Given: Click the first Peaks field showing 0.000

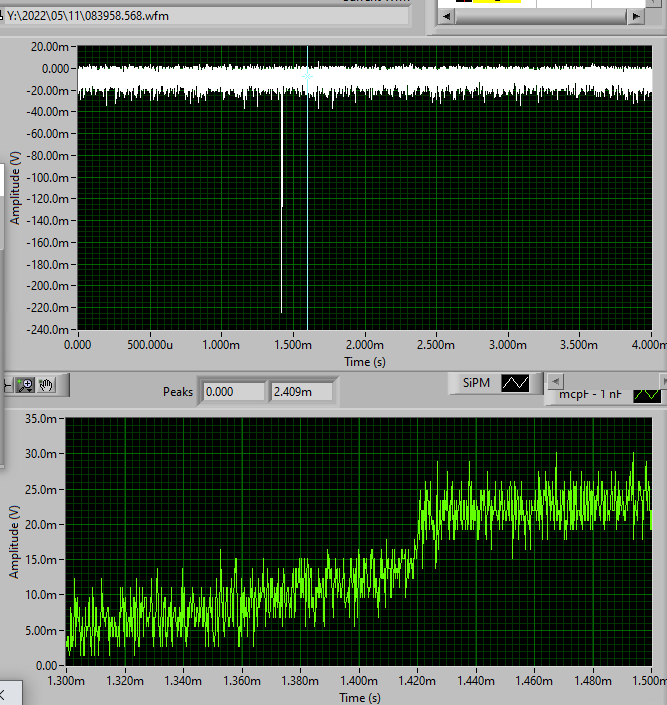Looking at the screenshot, I should [232, 392].
